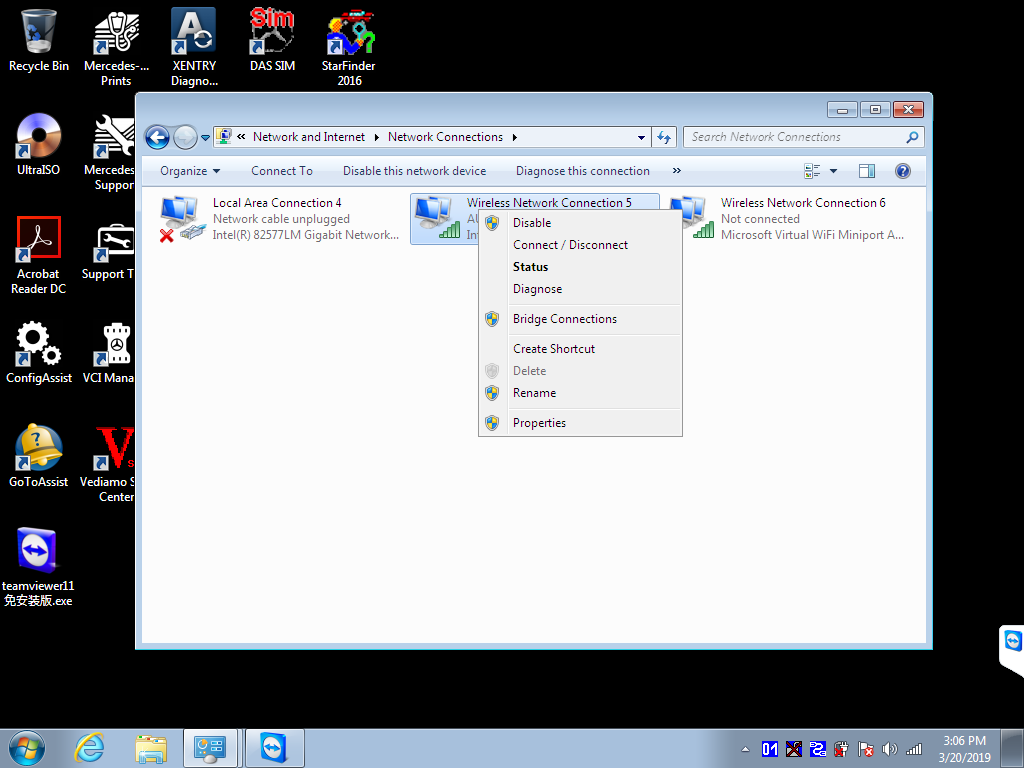Open Vediamo Start Center shortcut
The width and height of the screenshot is (1024, 768).
[108, 464]
